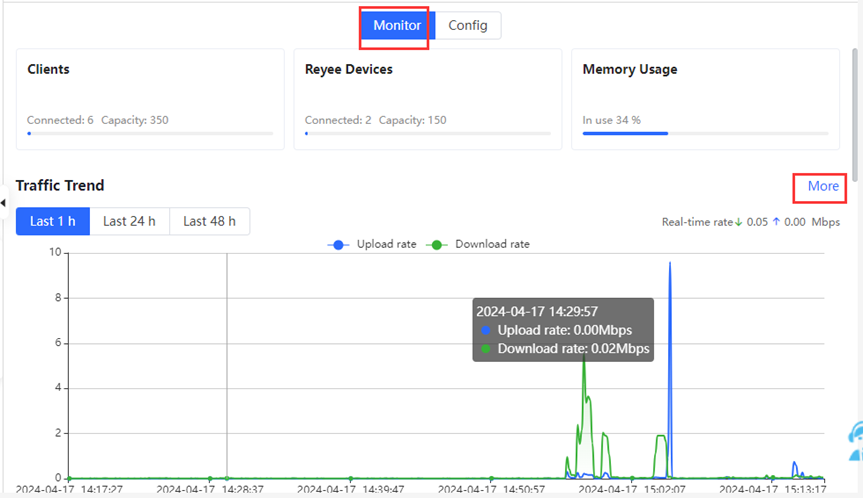Click the green real-time download arrow
The width and height of the screenshot is (863, 498).
click(x=738, y=222)
